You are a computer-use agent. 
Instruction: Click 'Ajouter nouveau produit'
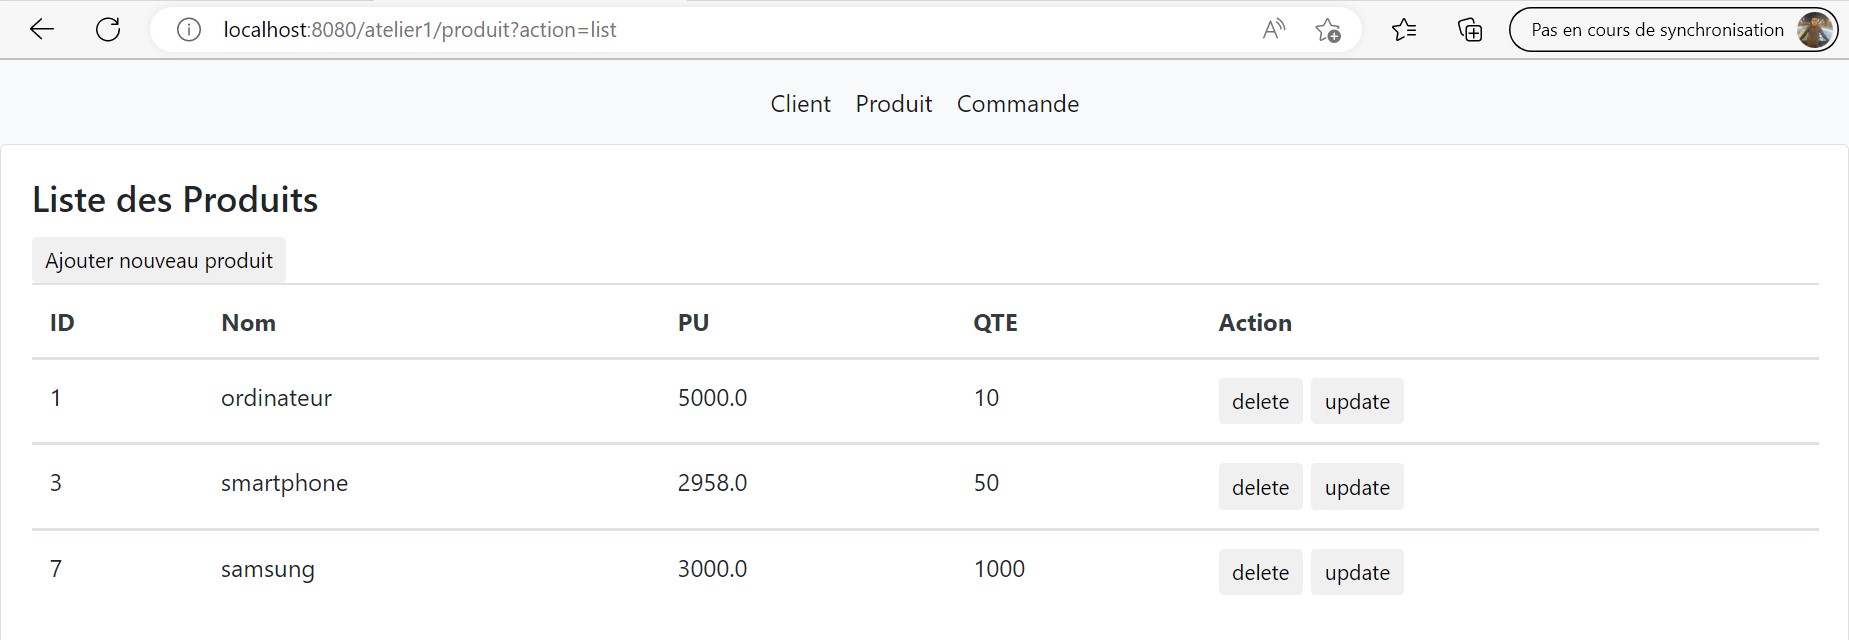pyautogui.click(x=158, y=259)
